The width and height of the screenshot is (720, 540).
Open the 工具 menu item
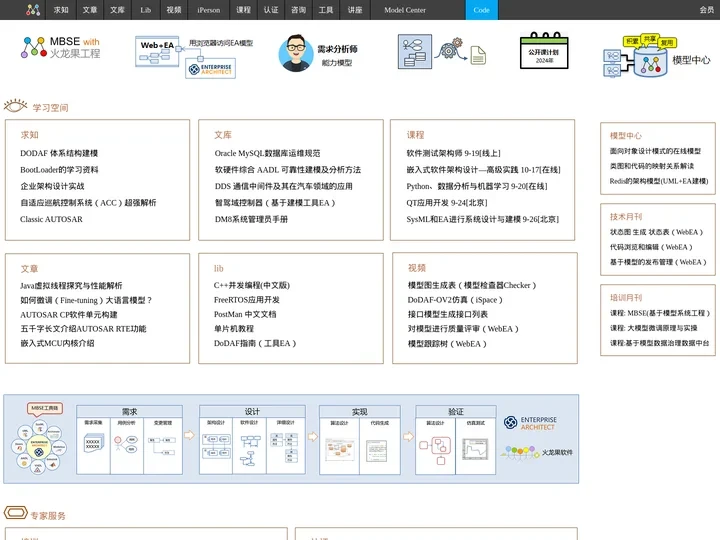(326, 10)
